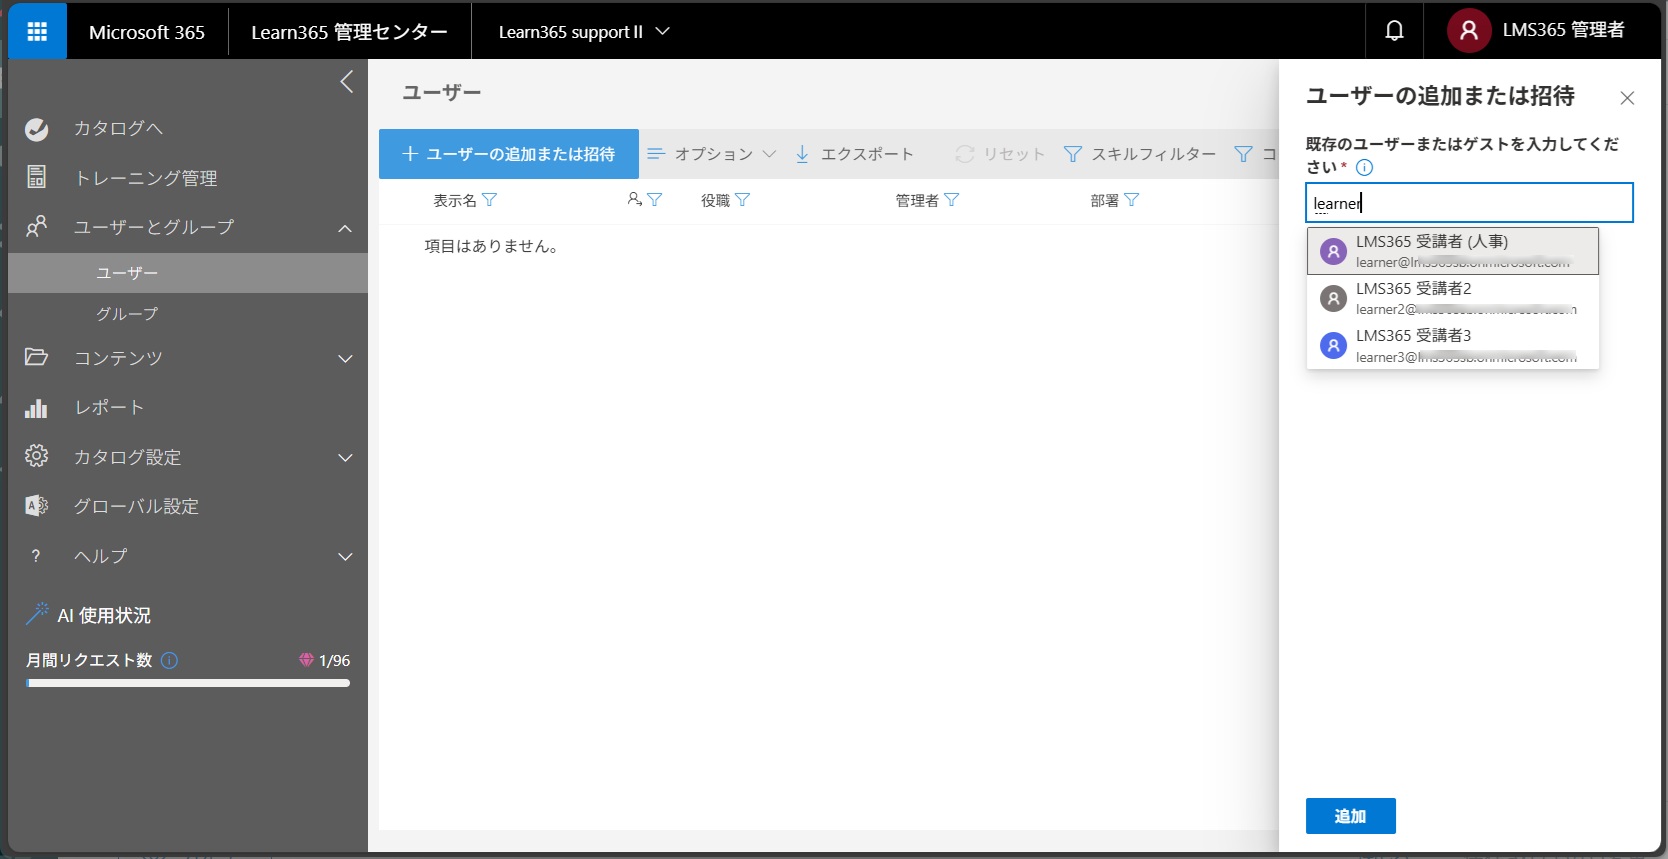
Task: Click the AI 使用状況 magic wand icon
Action: [37, 614]
